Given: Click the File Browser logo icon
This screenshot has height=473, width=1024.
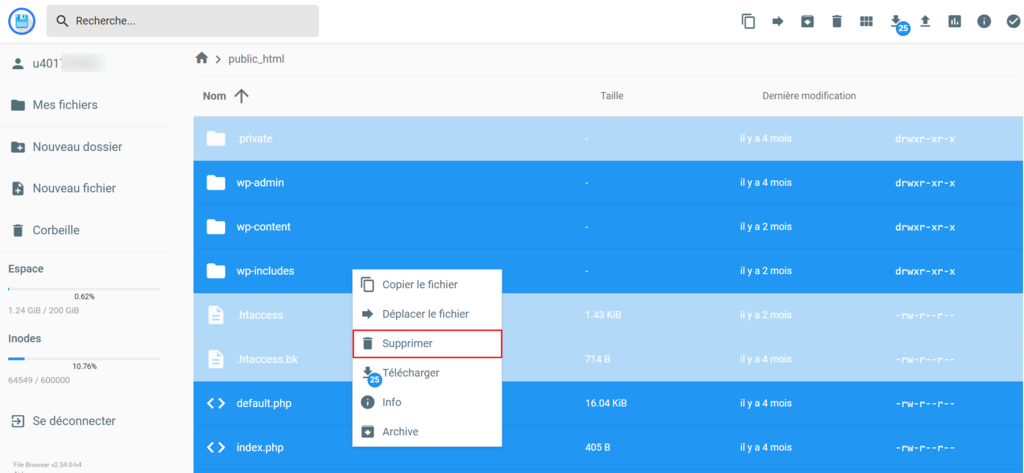Looking at the screenshot, I should (x=22, y=21).
